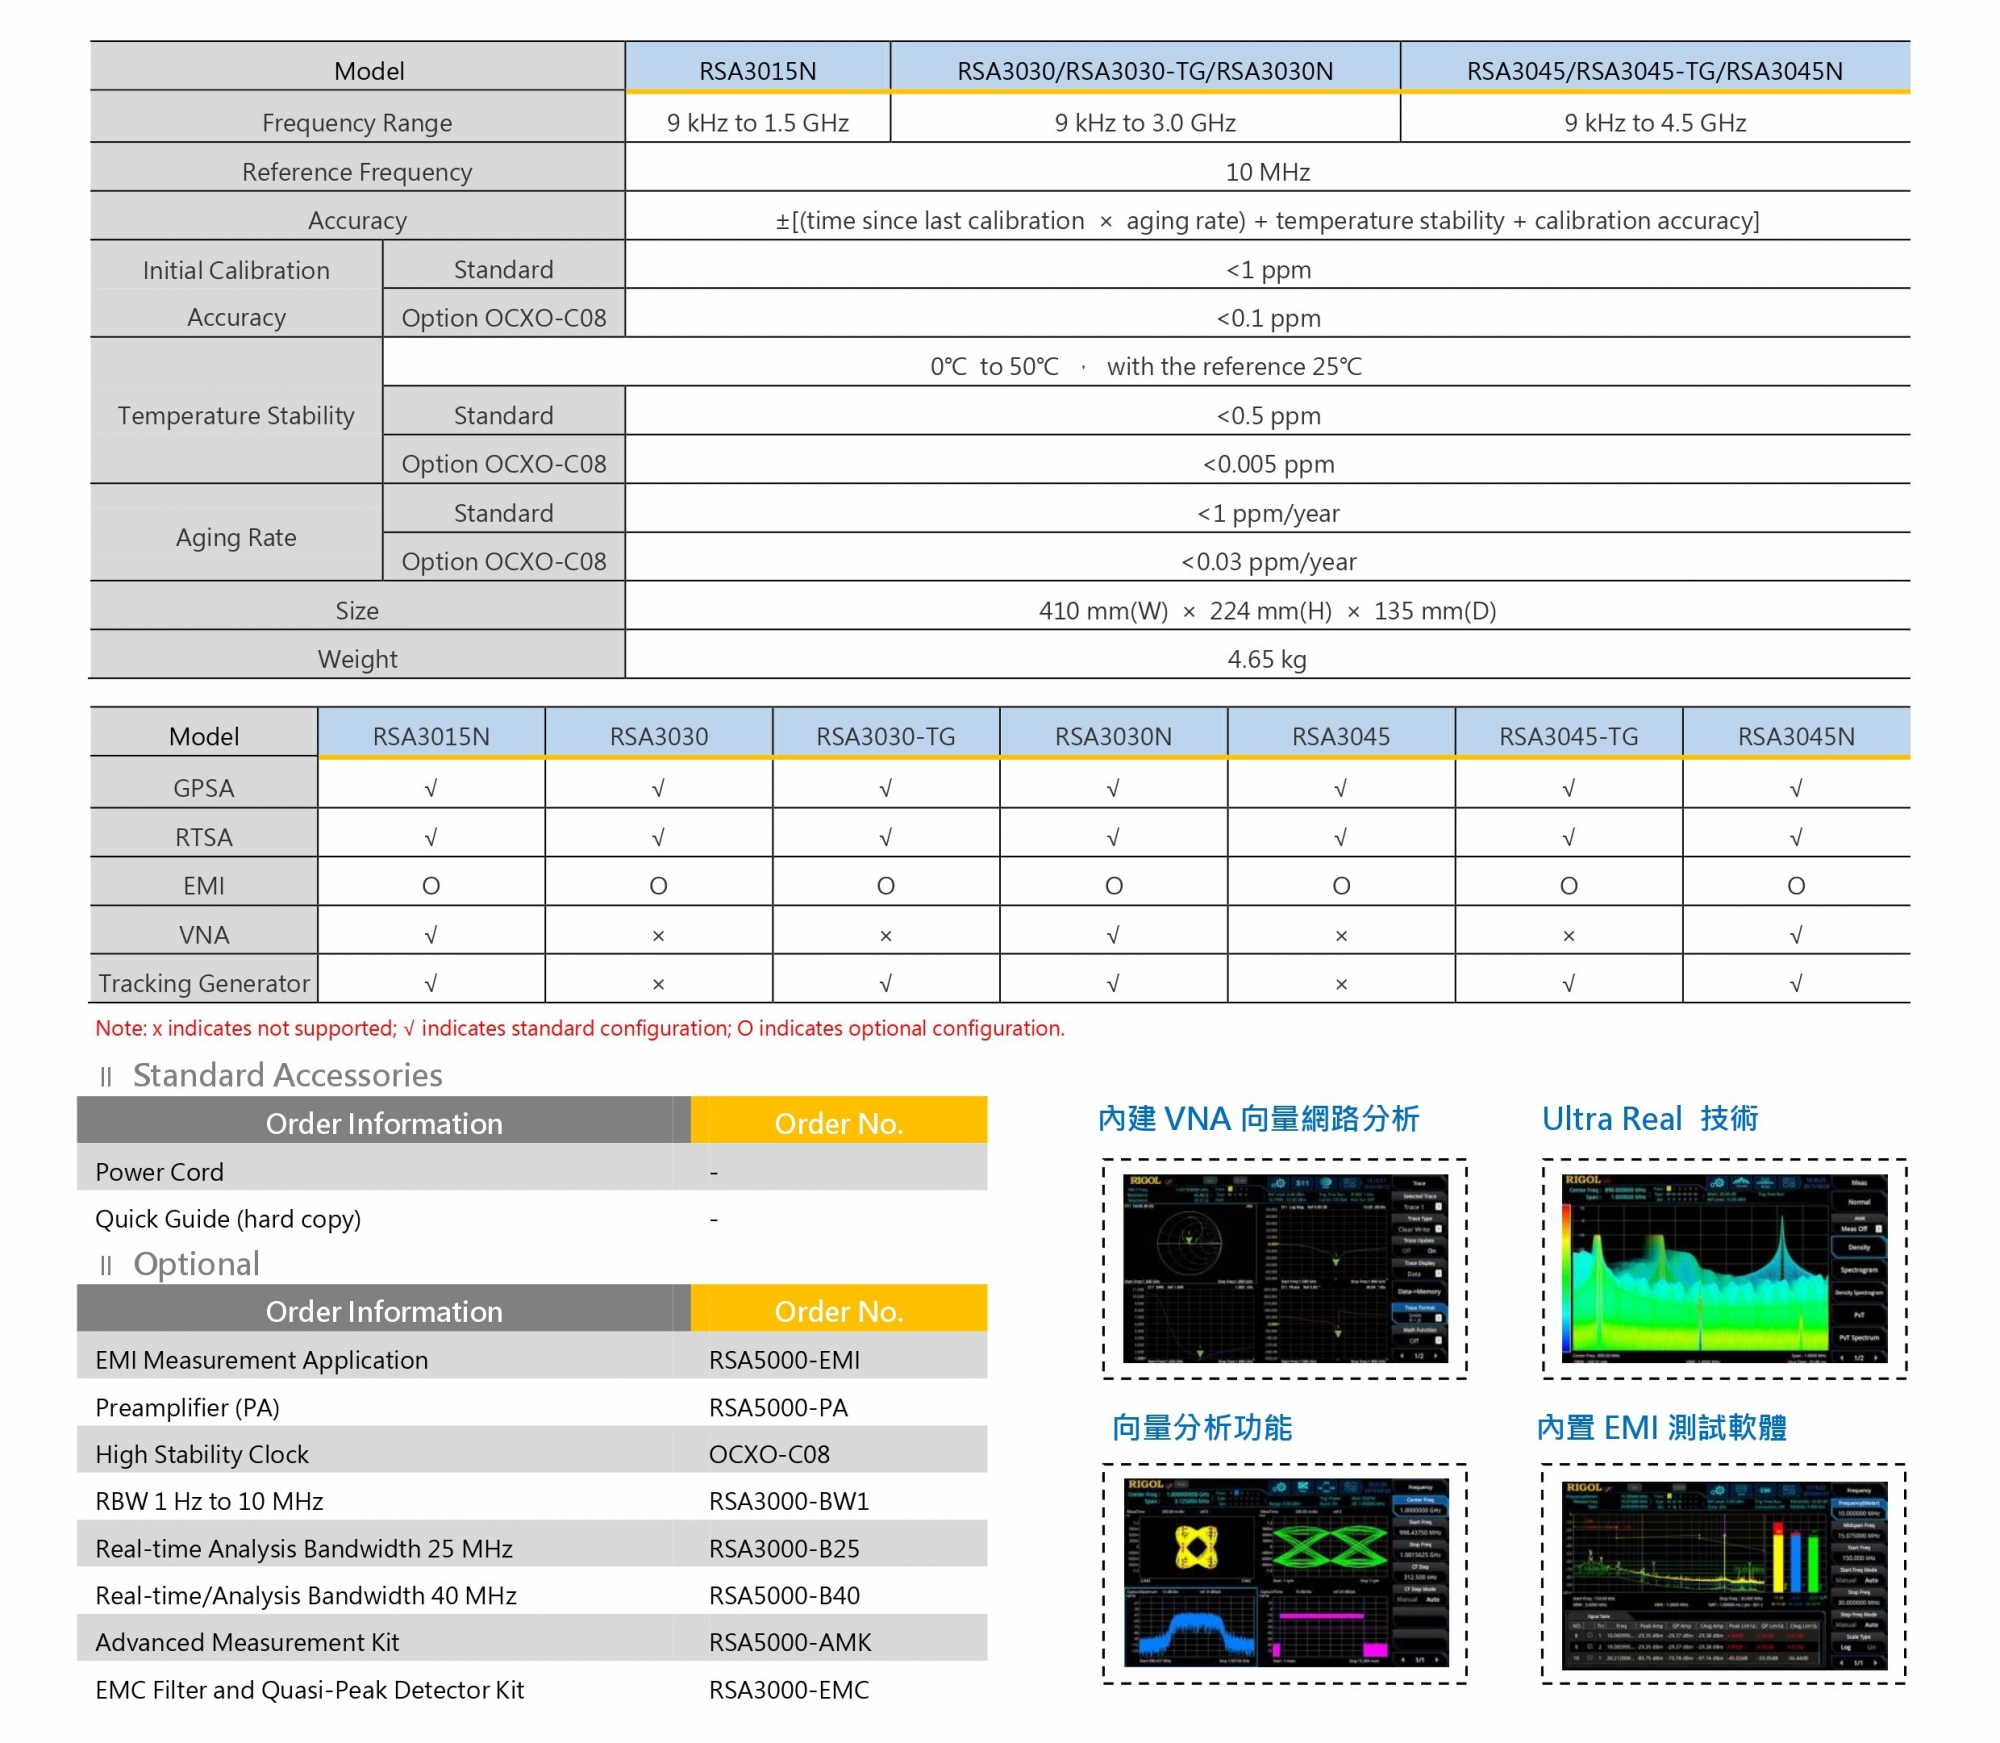Click the EMI O mark under RSA3015N

(431, 886)
